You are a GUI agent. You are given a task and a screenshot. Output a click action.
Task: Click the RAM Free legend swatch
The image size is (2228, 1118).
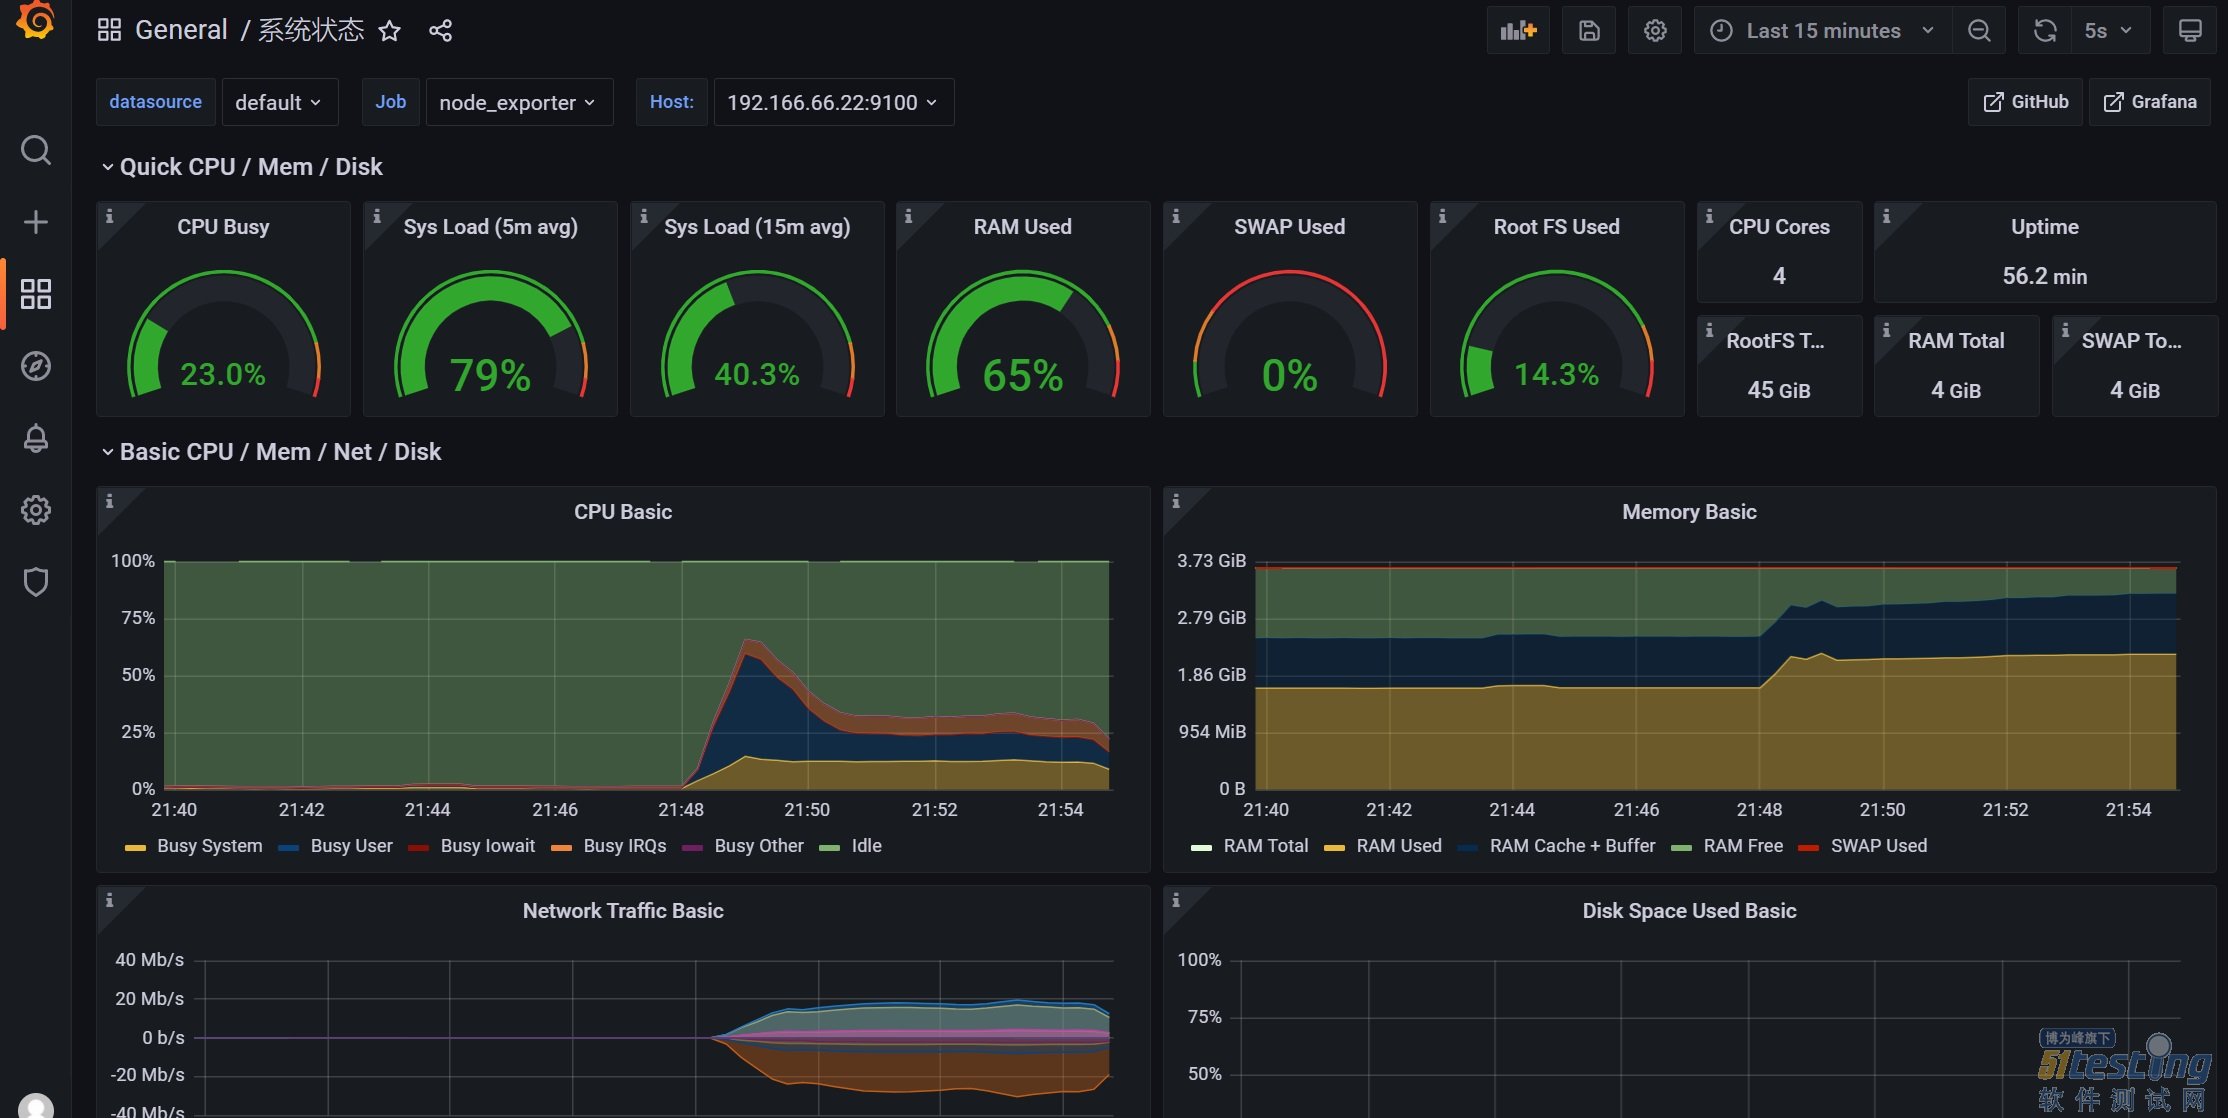coord(1681,847)
